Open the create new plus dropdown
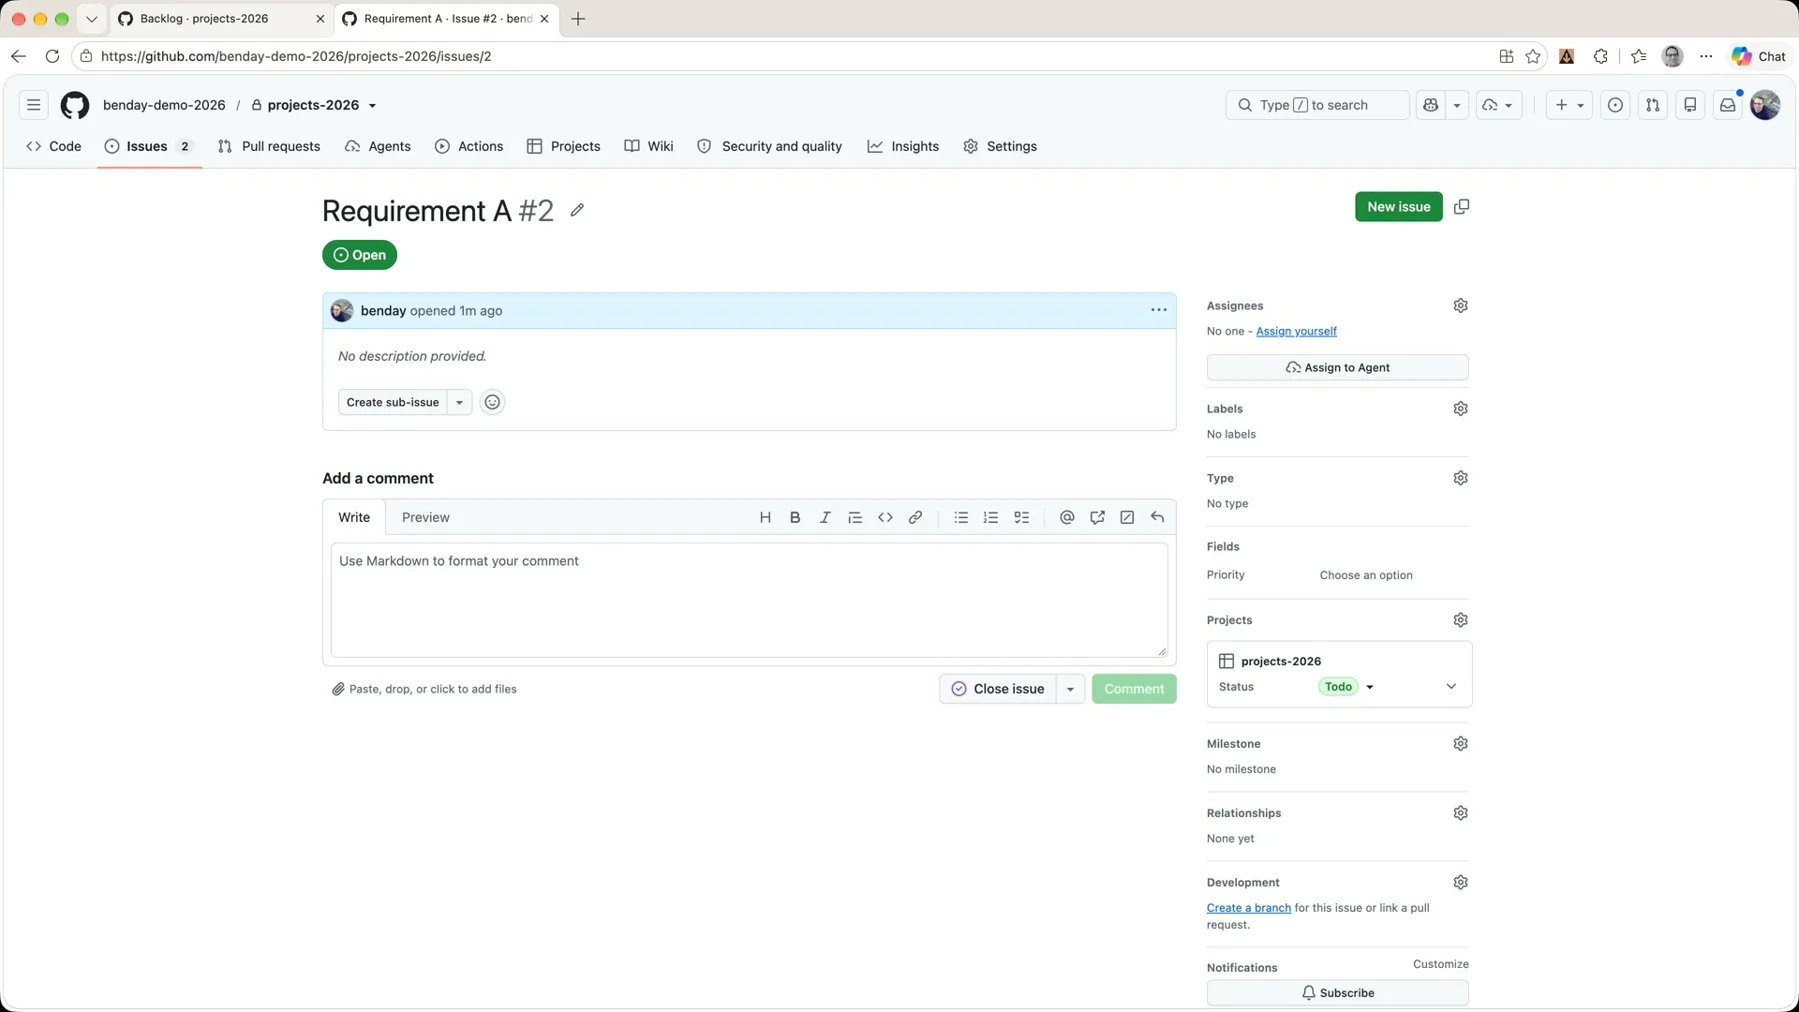The width and height of the screenshot is (1799, 1012). [x=1568, y=105]
